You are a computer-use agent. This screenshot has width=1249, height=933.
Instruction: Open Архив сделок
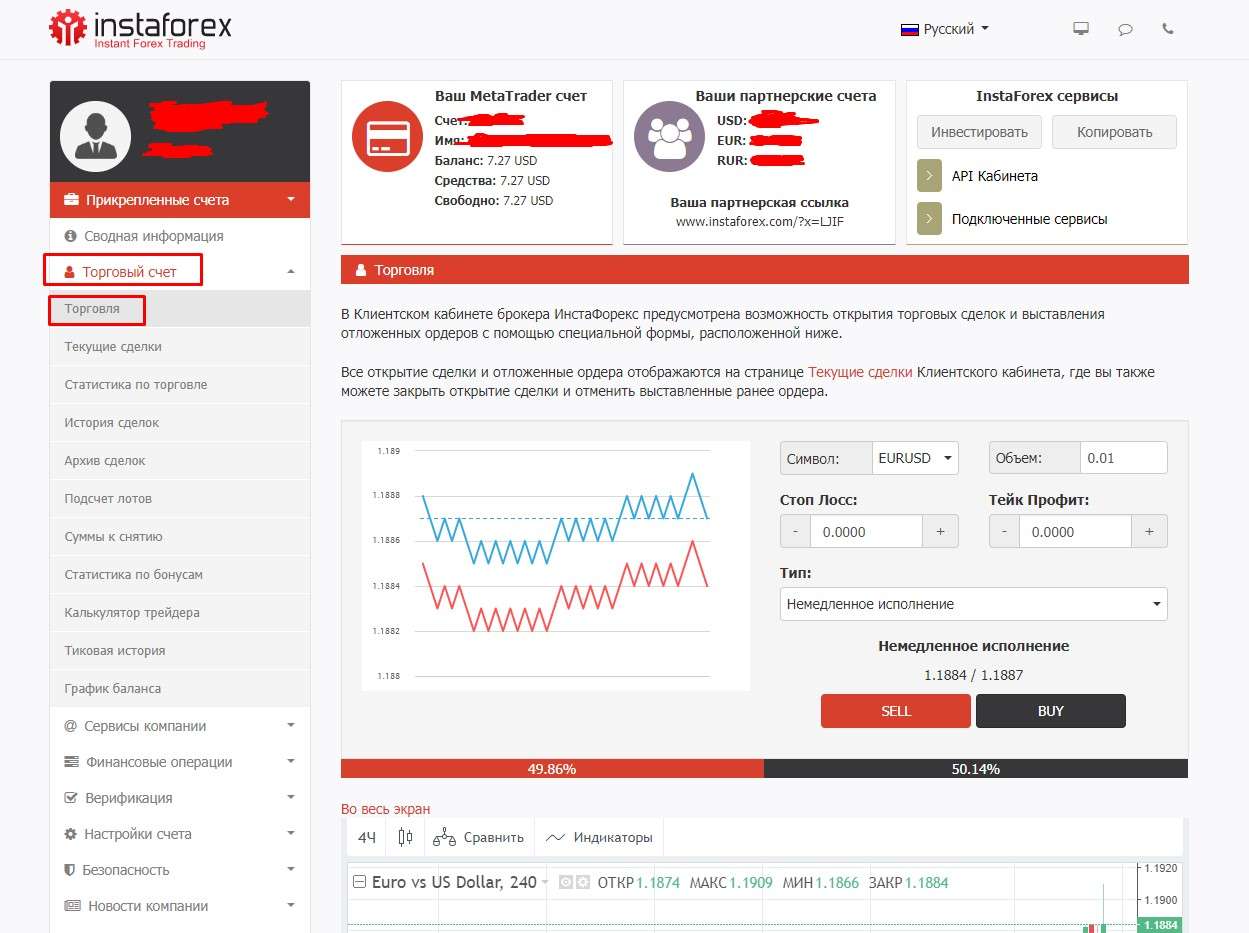(x=180, y=461)
